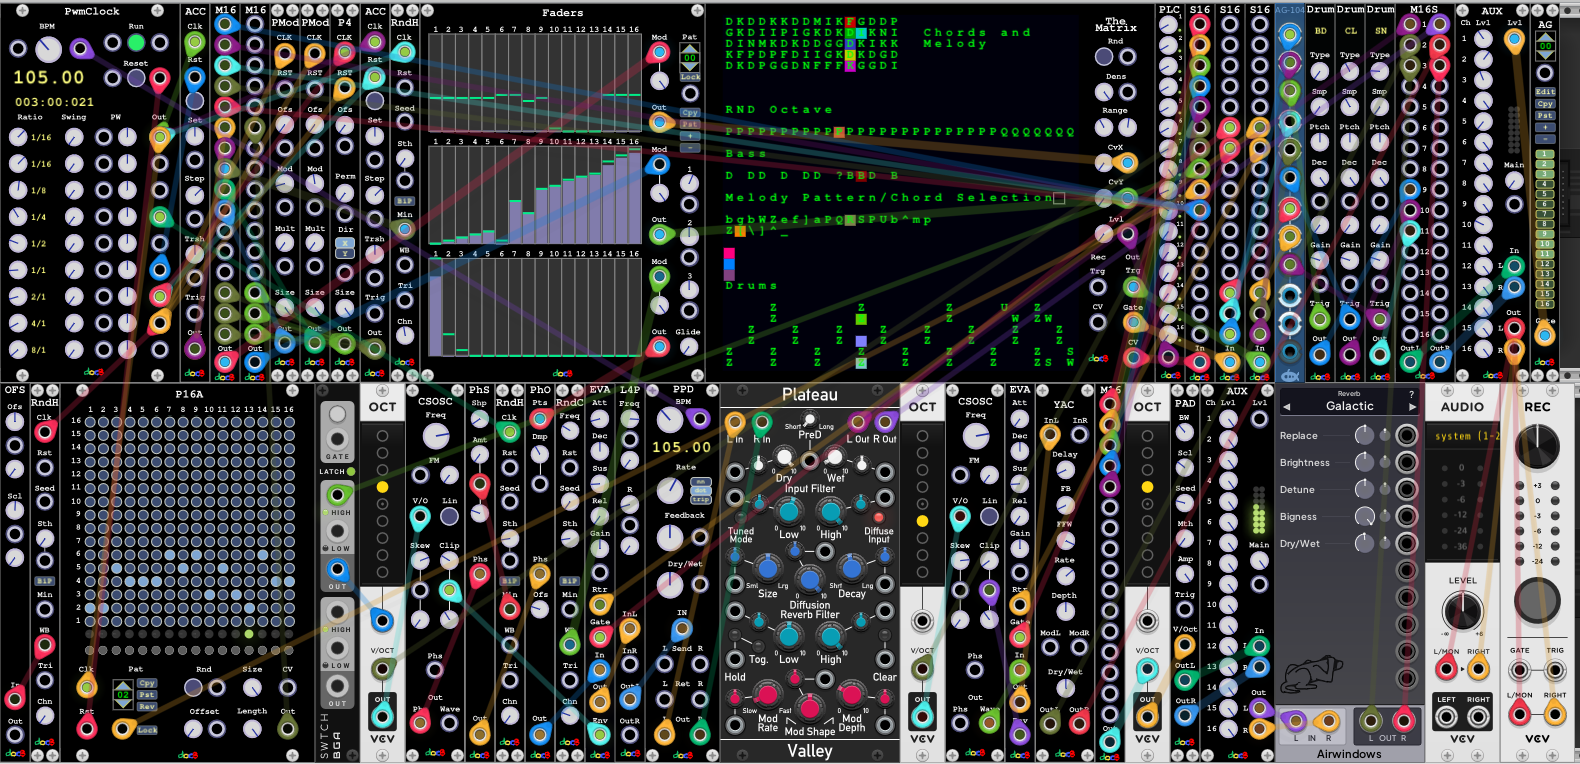
Task: Click the Plateau Size knob
Action: tap(768, 567)
